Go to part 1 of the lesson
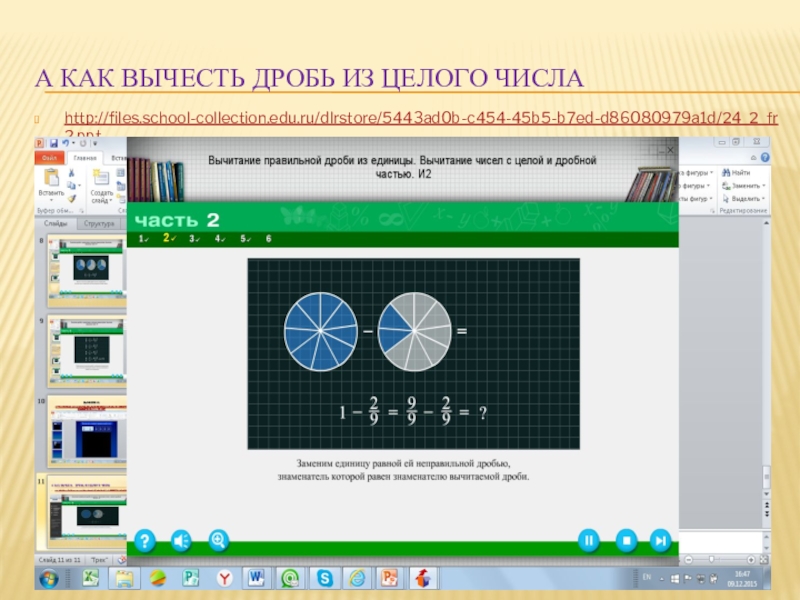This screenshot has height=600, width=800. (143, 239)
